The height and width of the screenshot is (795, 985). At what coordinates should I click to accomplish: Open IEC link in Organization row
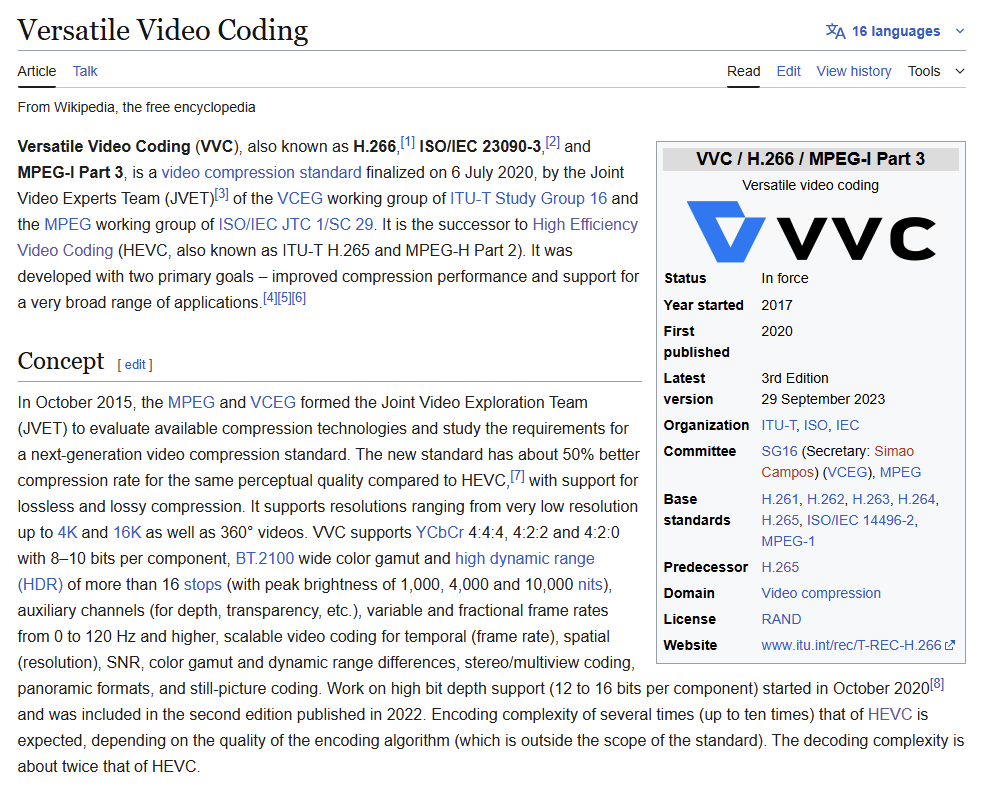coord(847,425)
